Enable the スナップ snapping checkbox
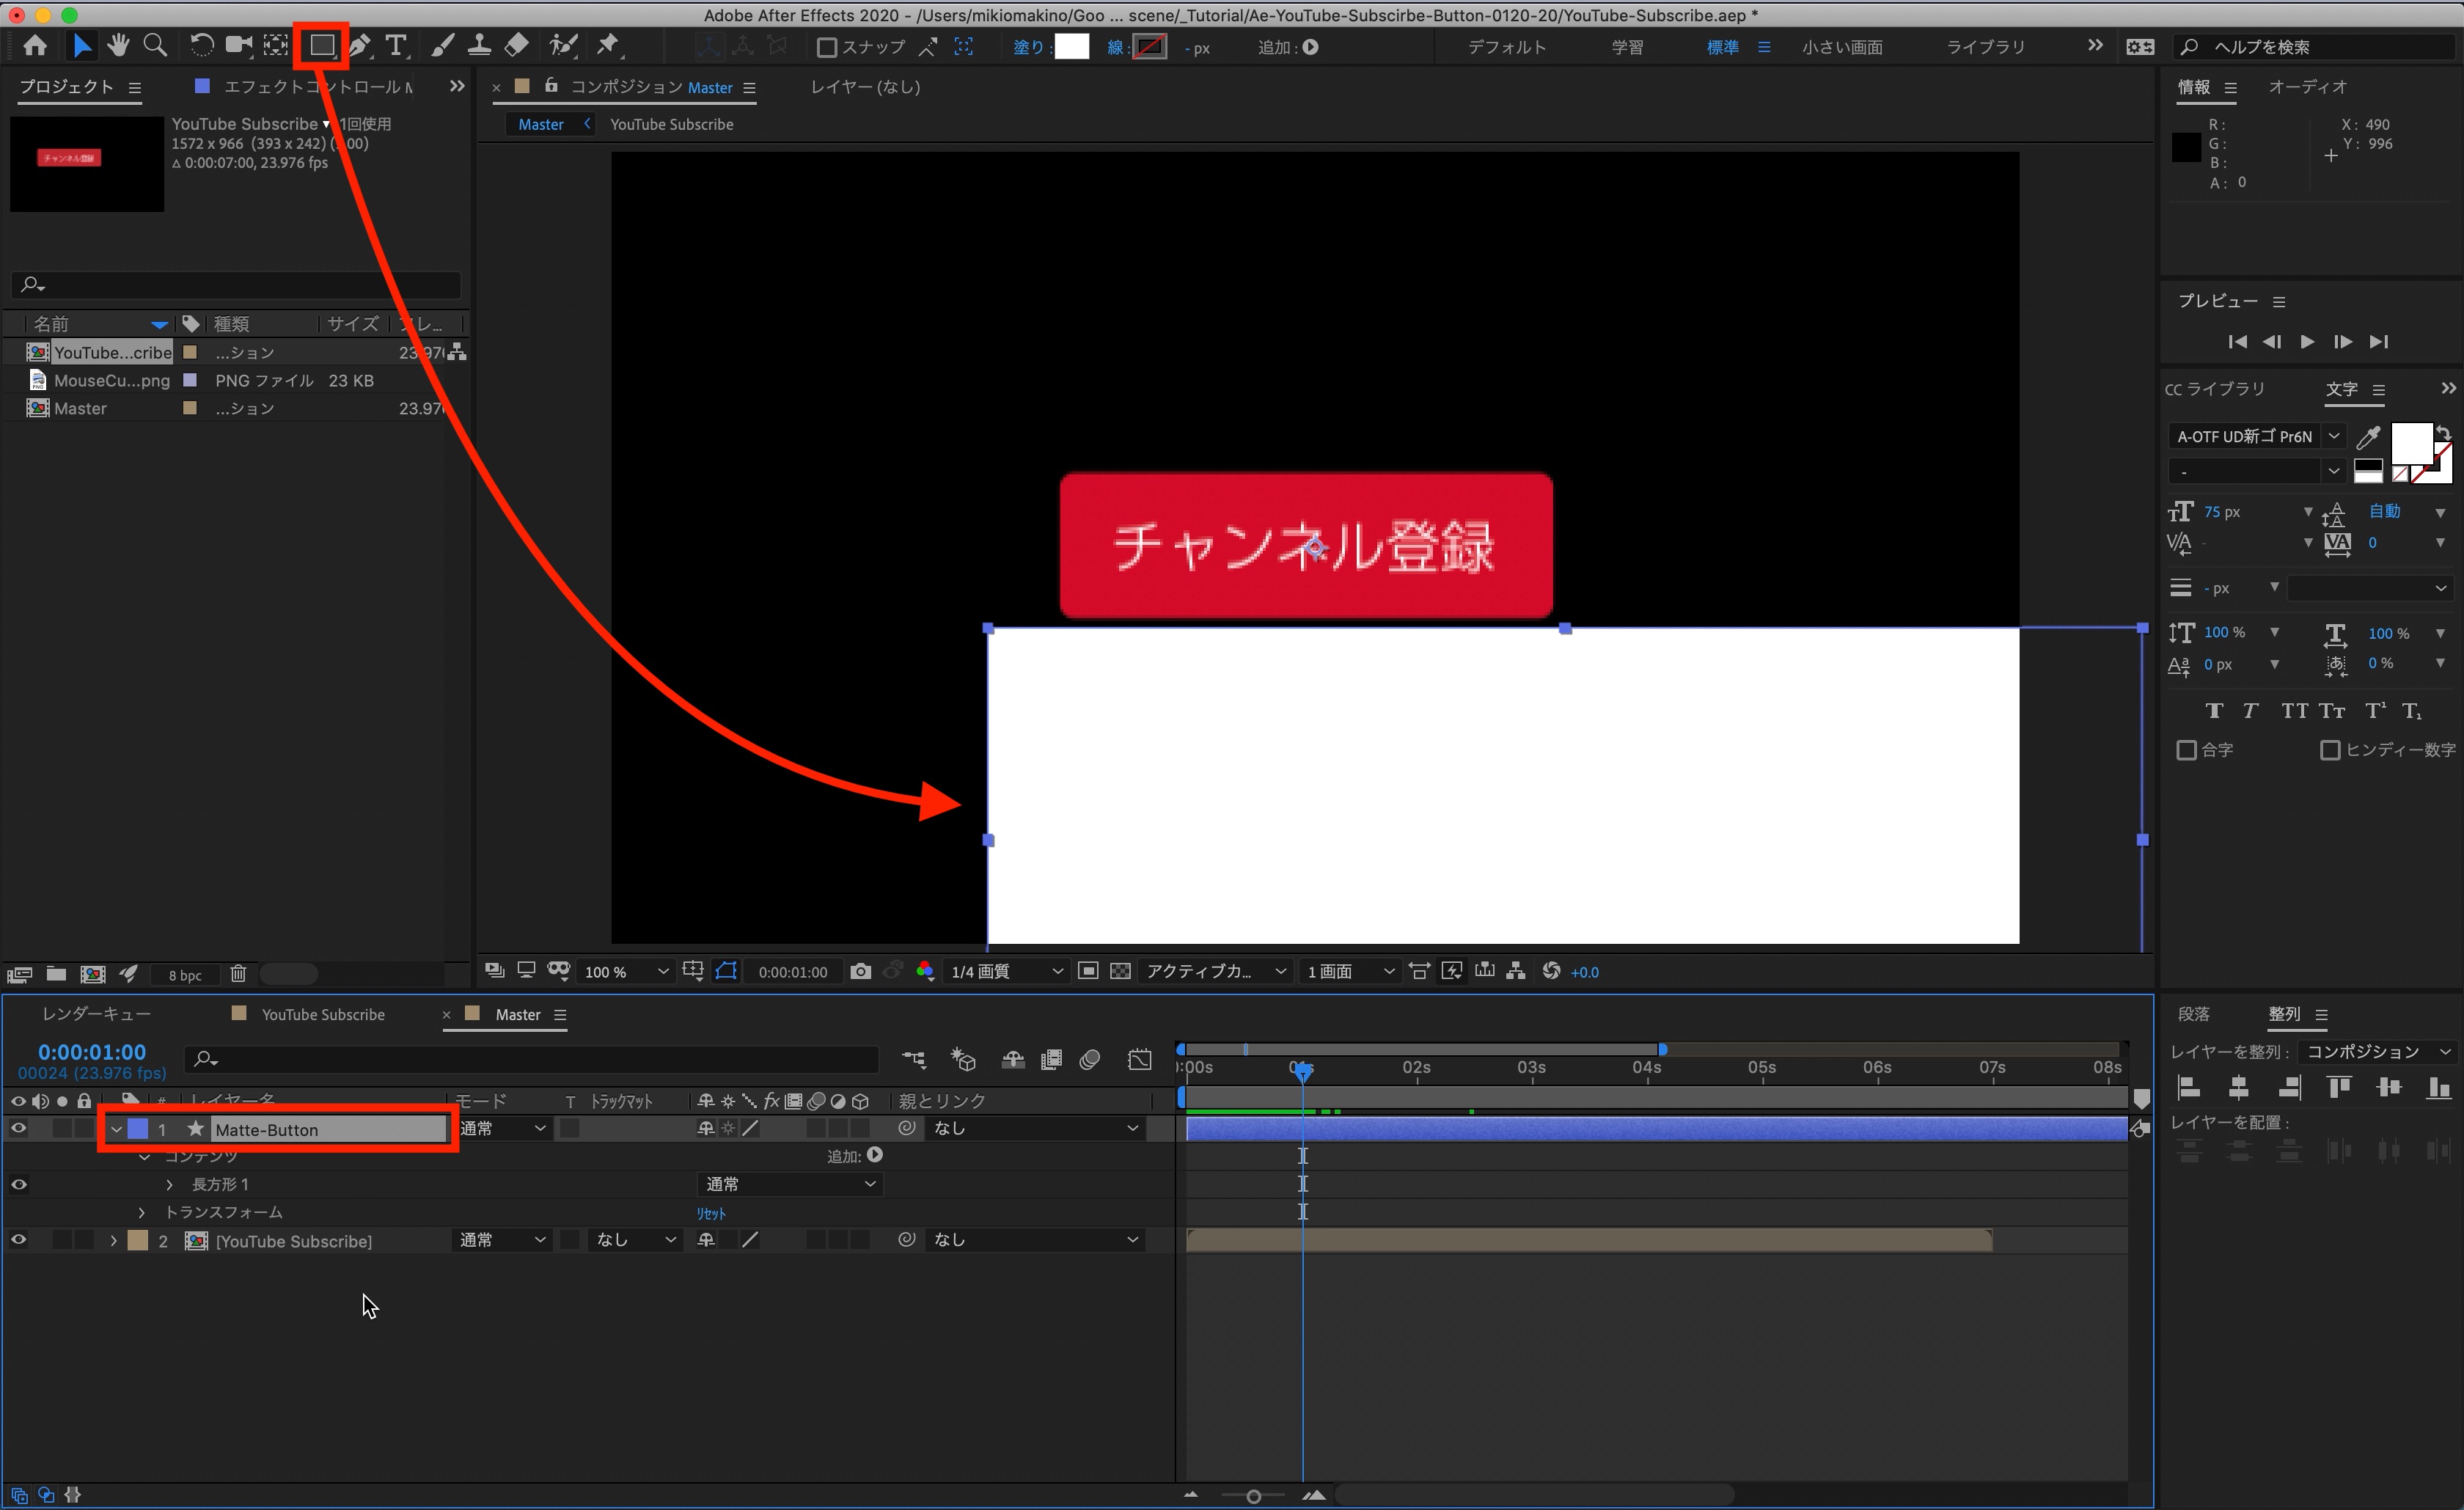2464x1510 pixels. 827,47
